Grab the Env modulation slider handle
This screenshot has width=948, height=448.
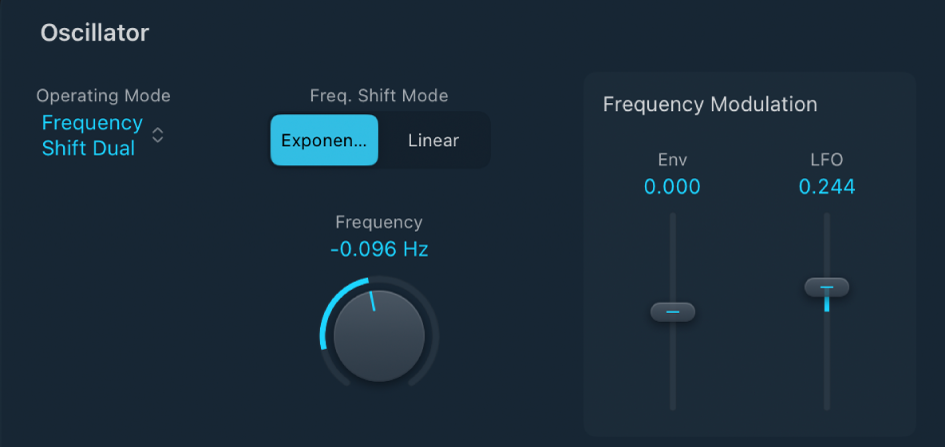click(x=672, y=313)
